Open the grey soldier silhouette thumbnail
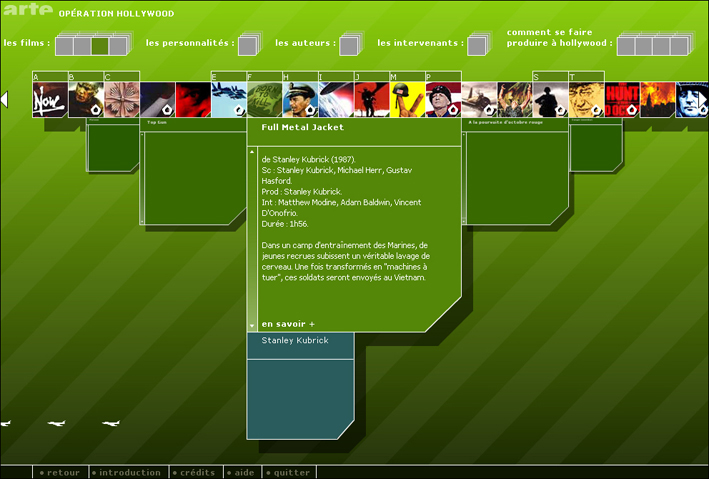709x479 pixels. 550,100
